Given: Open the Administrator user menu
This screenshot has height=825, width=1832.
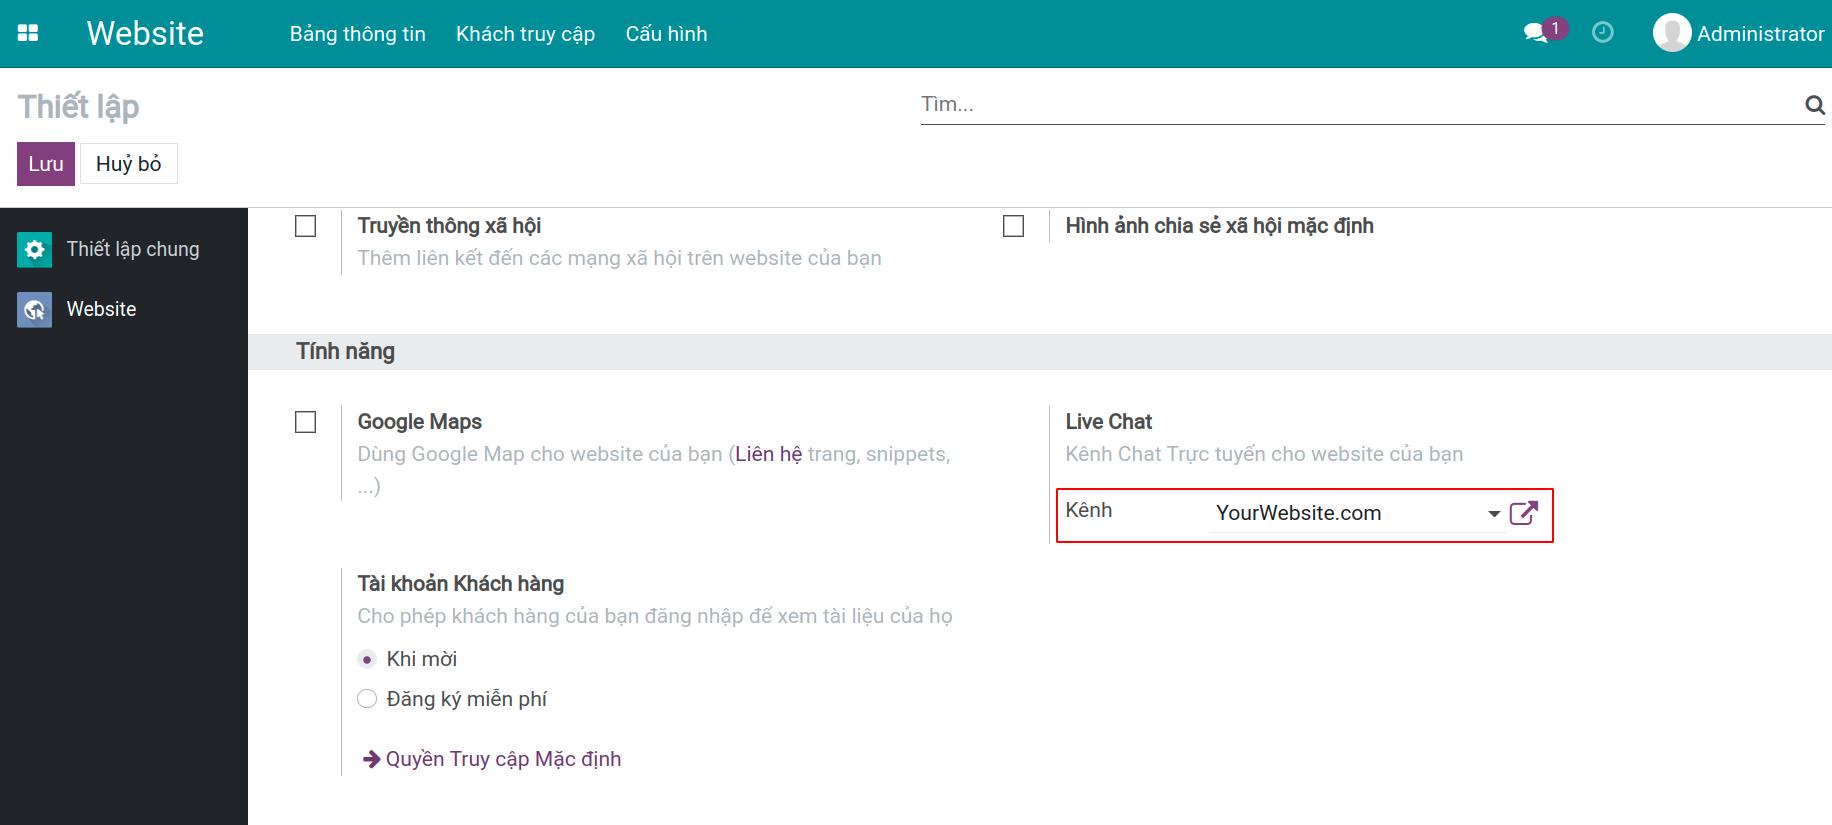Looking at the screenshot, I should [1739, 33].
